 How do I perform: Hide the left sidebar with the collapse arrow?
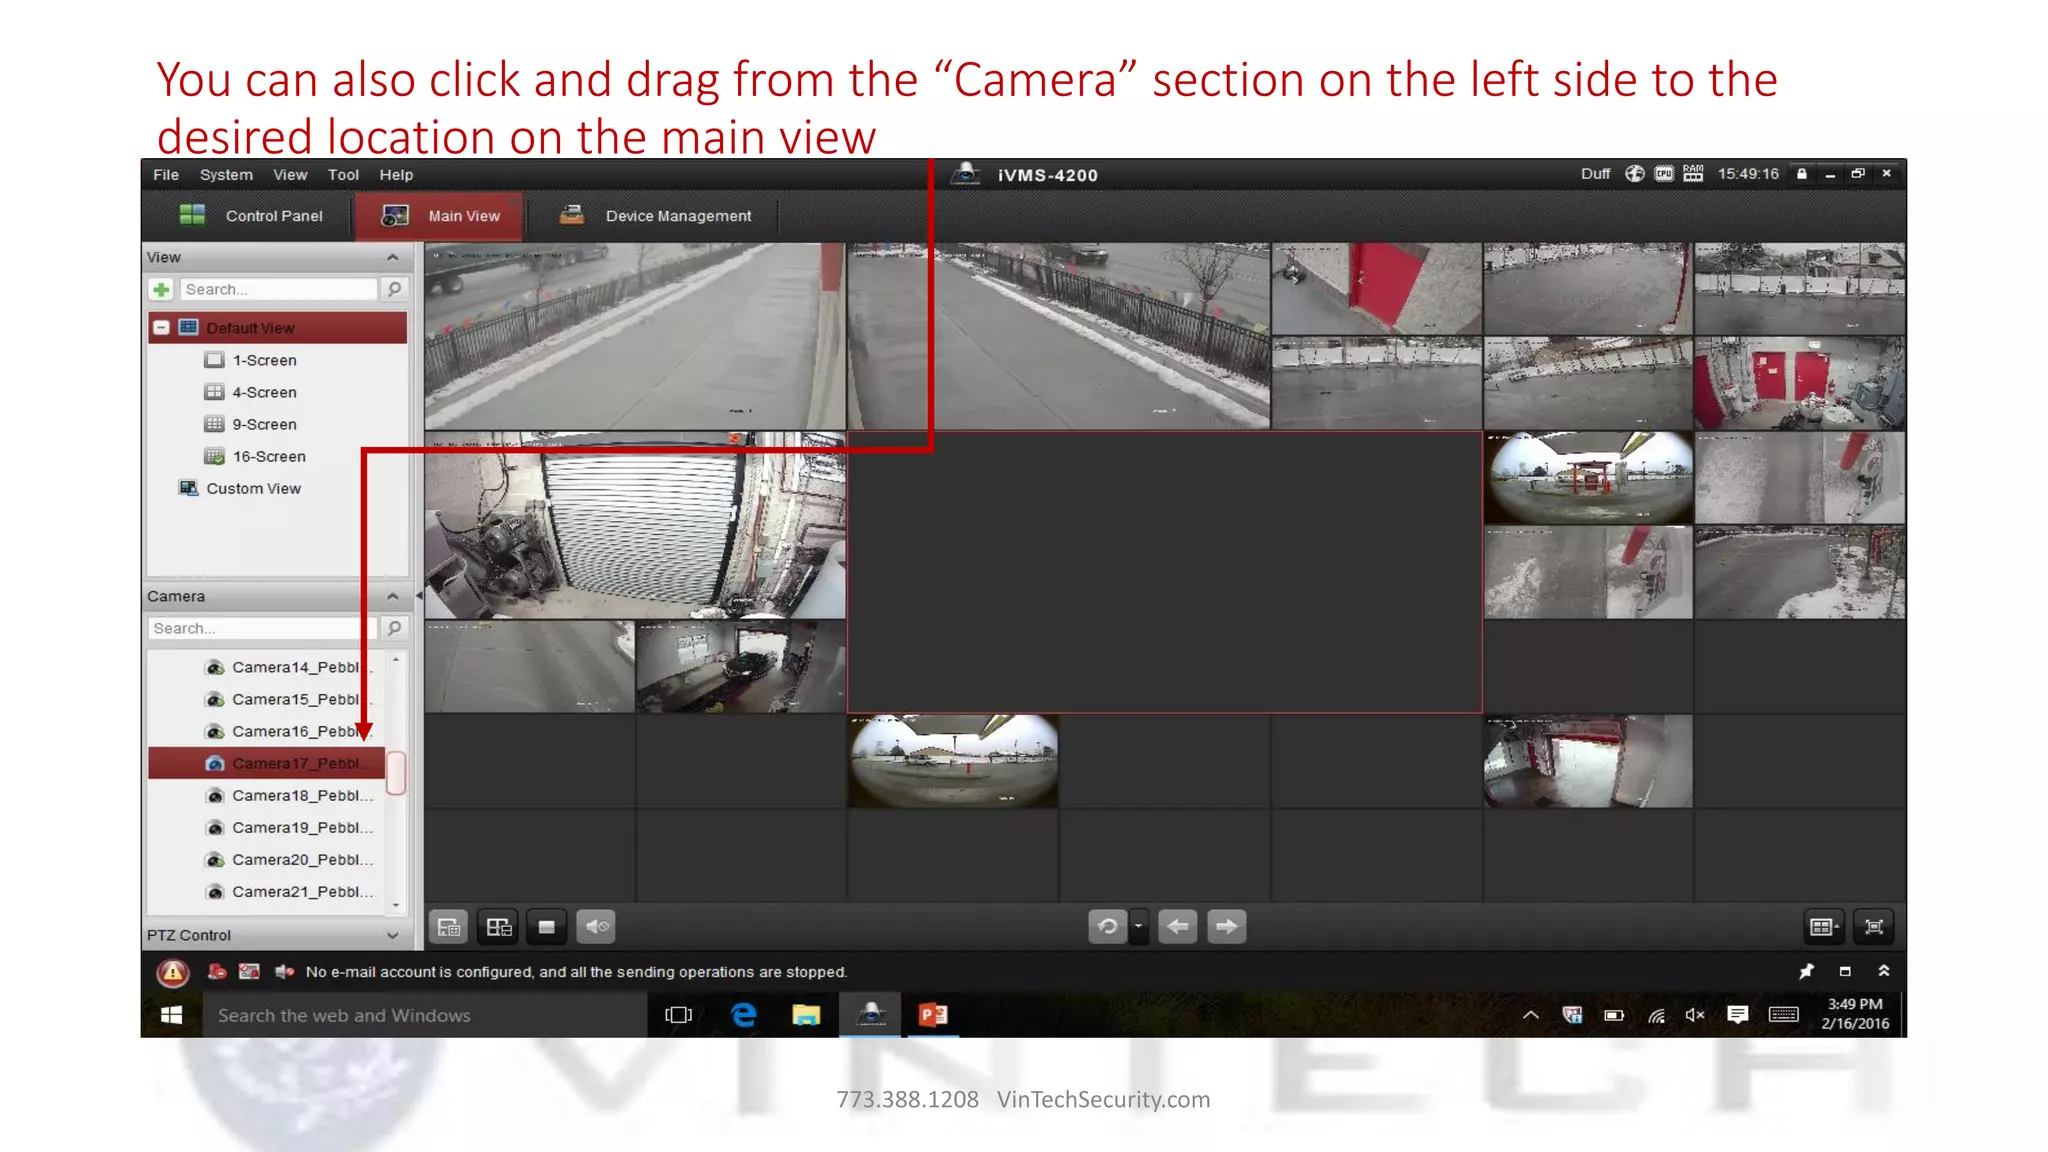419,596
